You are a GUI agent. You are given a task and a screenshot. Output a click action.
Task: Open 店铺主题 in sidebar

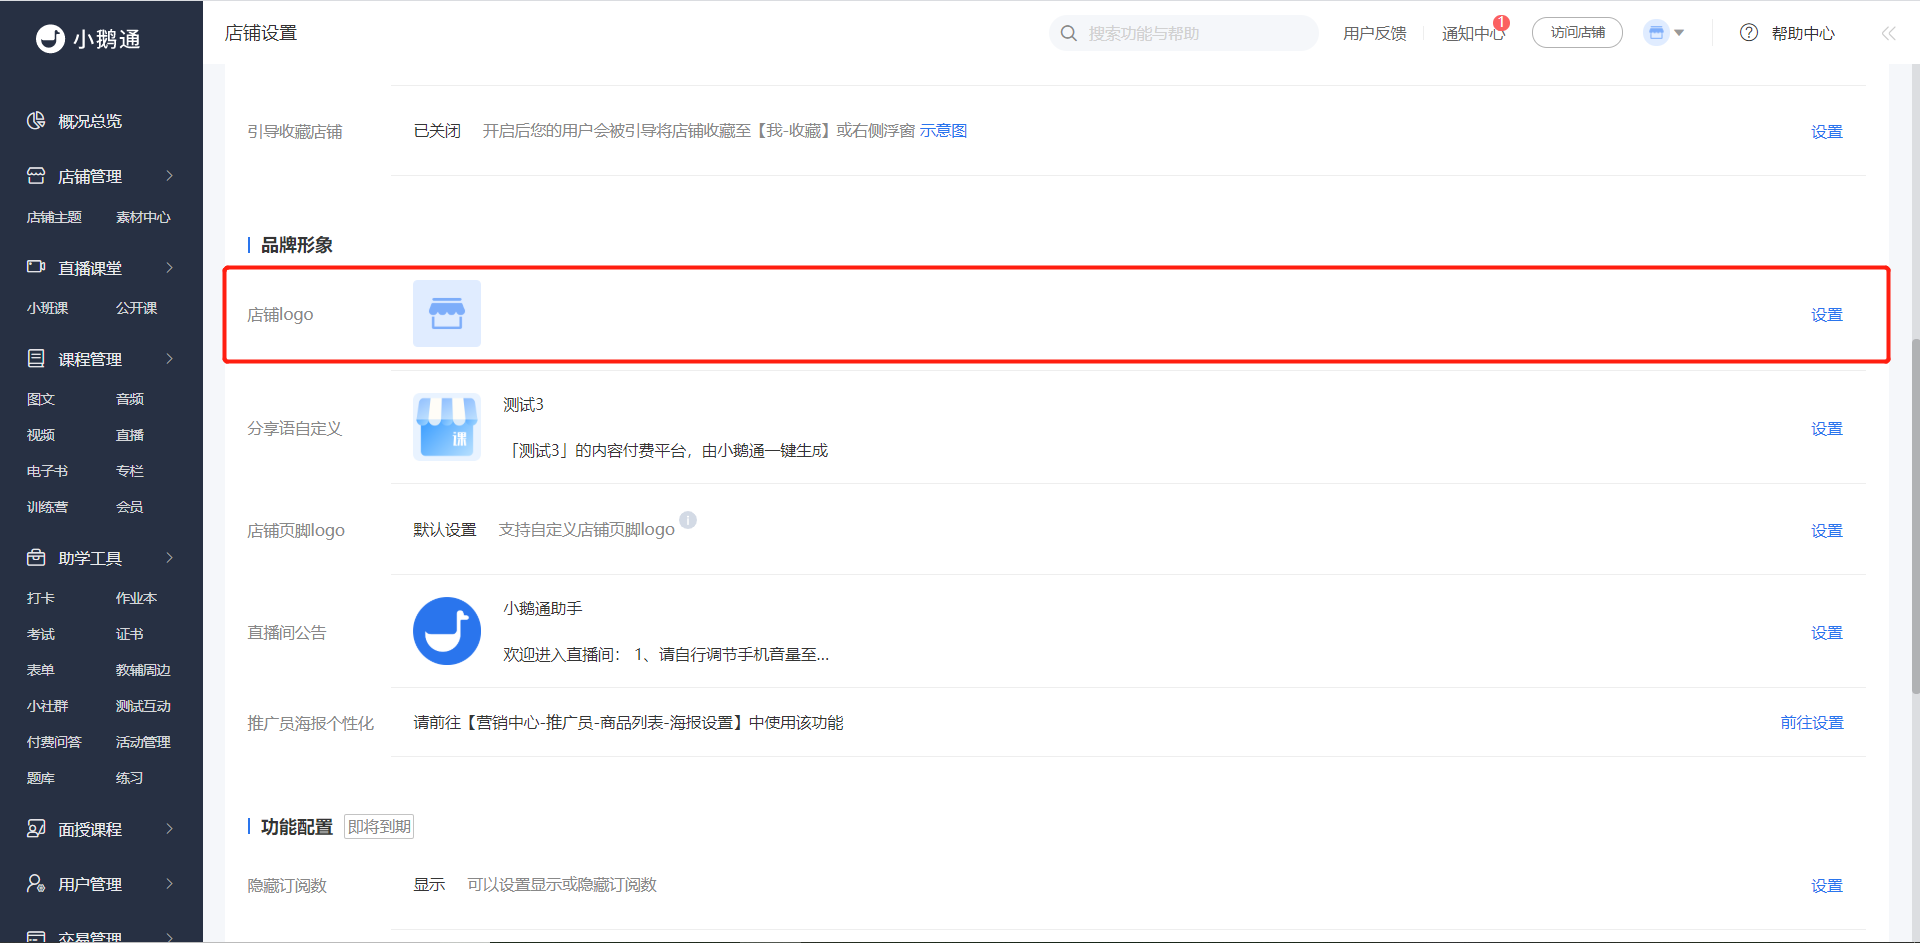pos(54,217)
